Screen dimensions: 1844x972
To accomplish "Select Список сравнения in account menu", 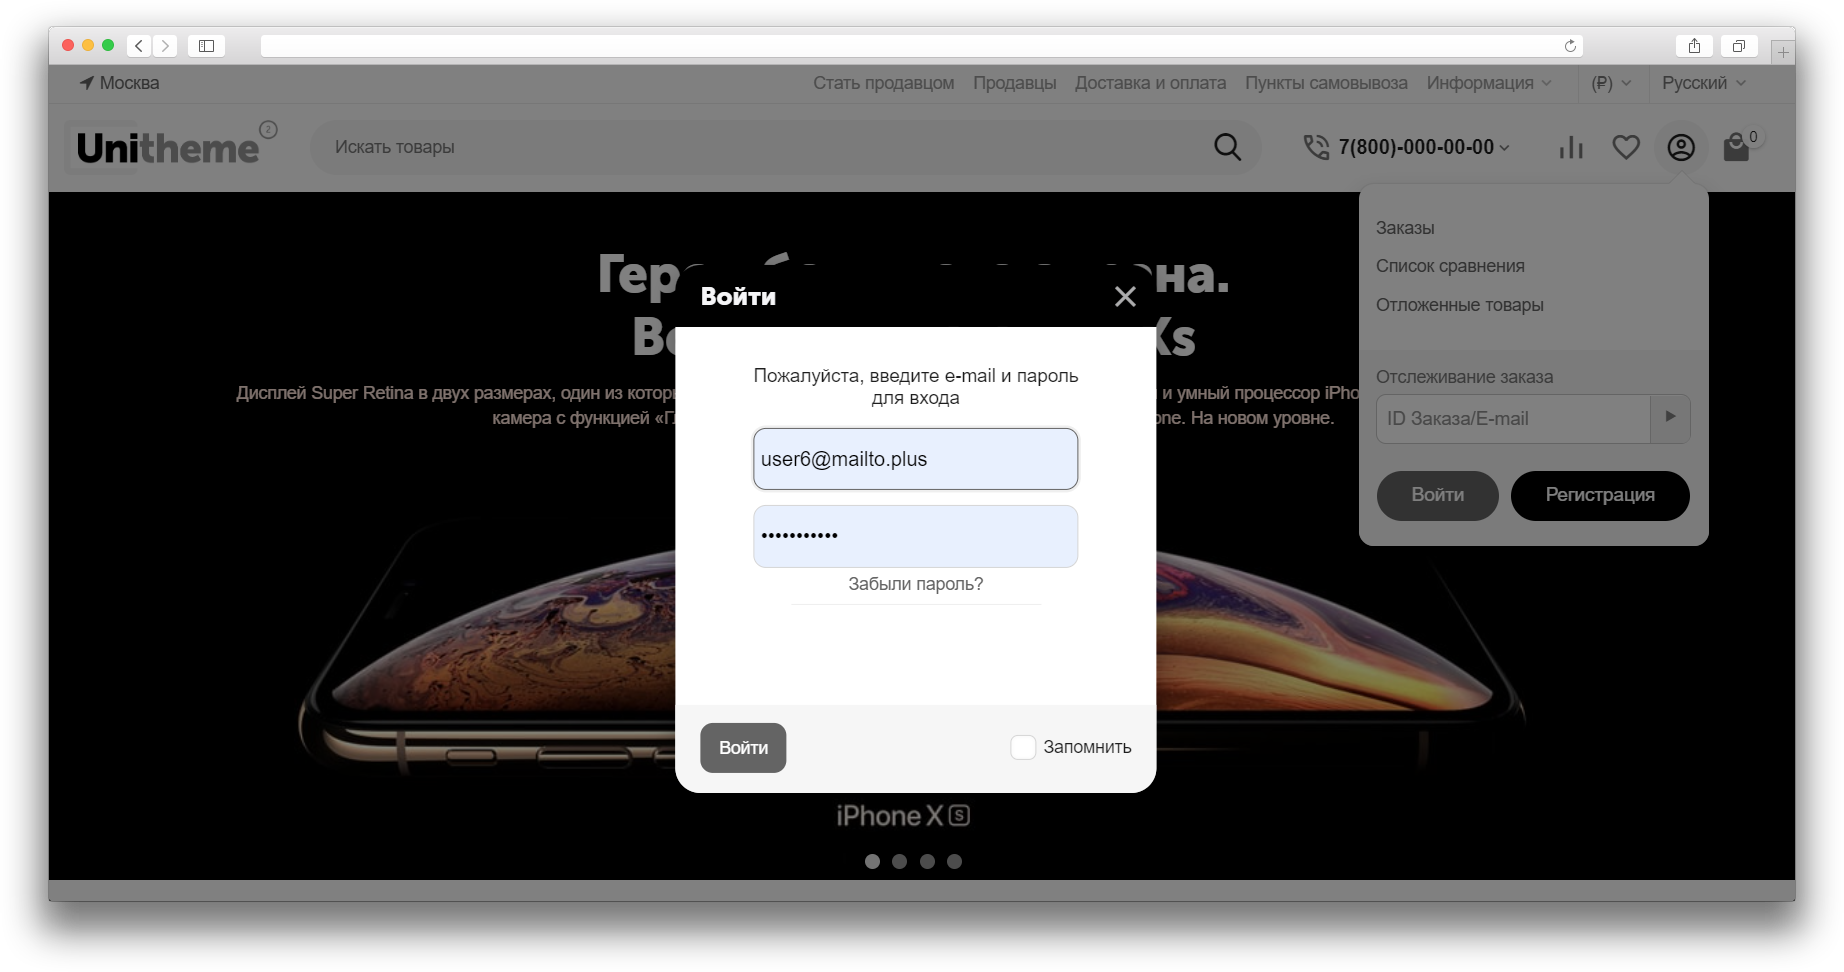I will [1450, 266].
